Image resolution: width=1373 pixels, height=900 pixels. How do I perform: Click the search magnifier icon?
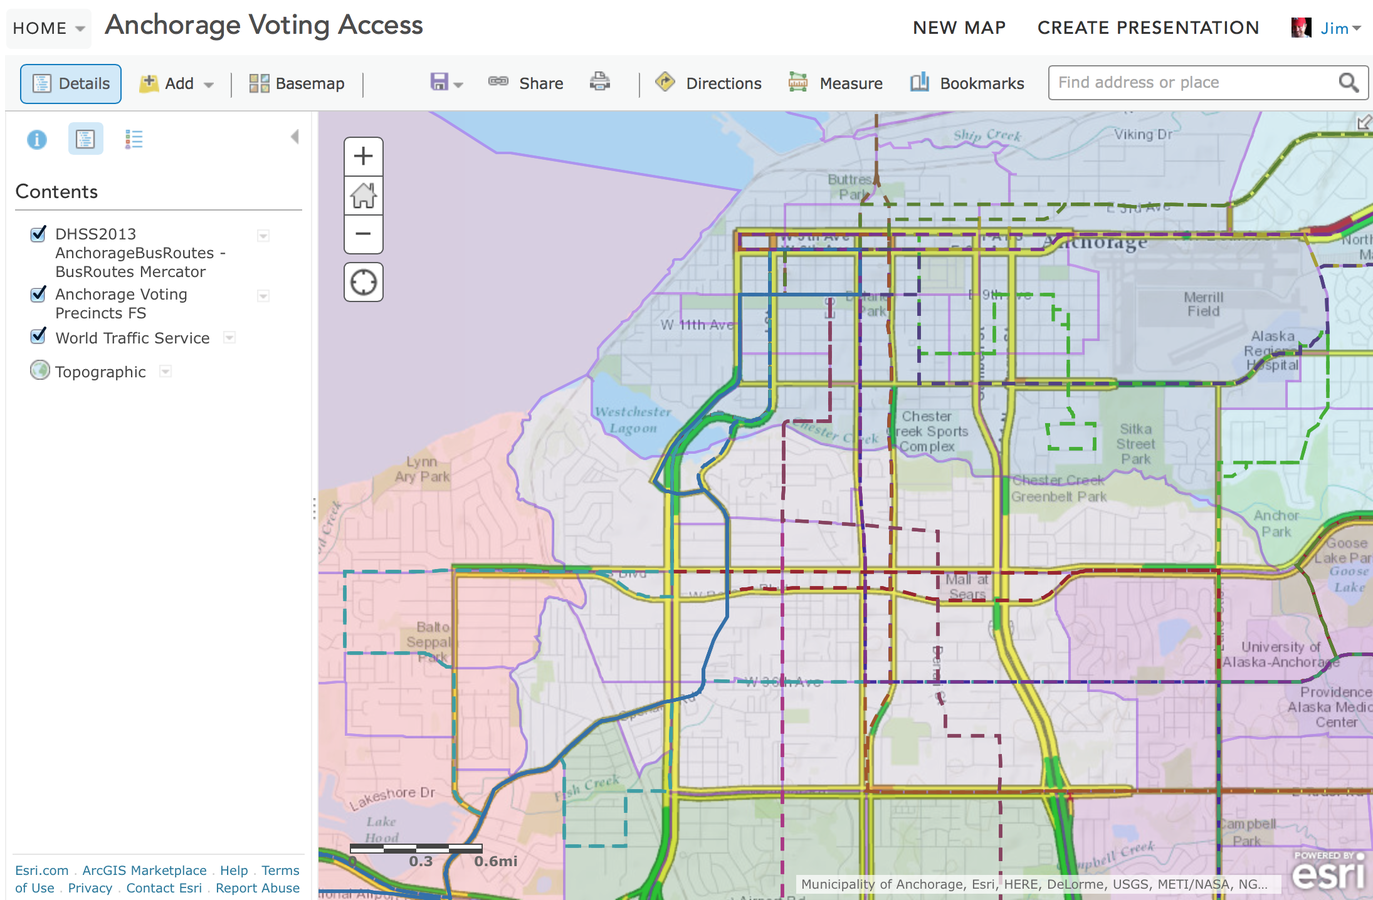coord(1349,83)
